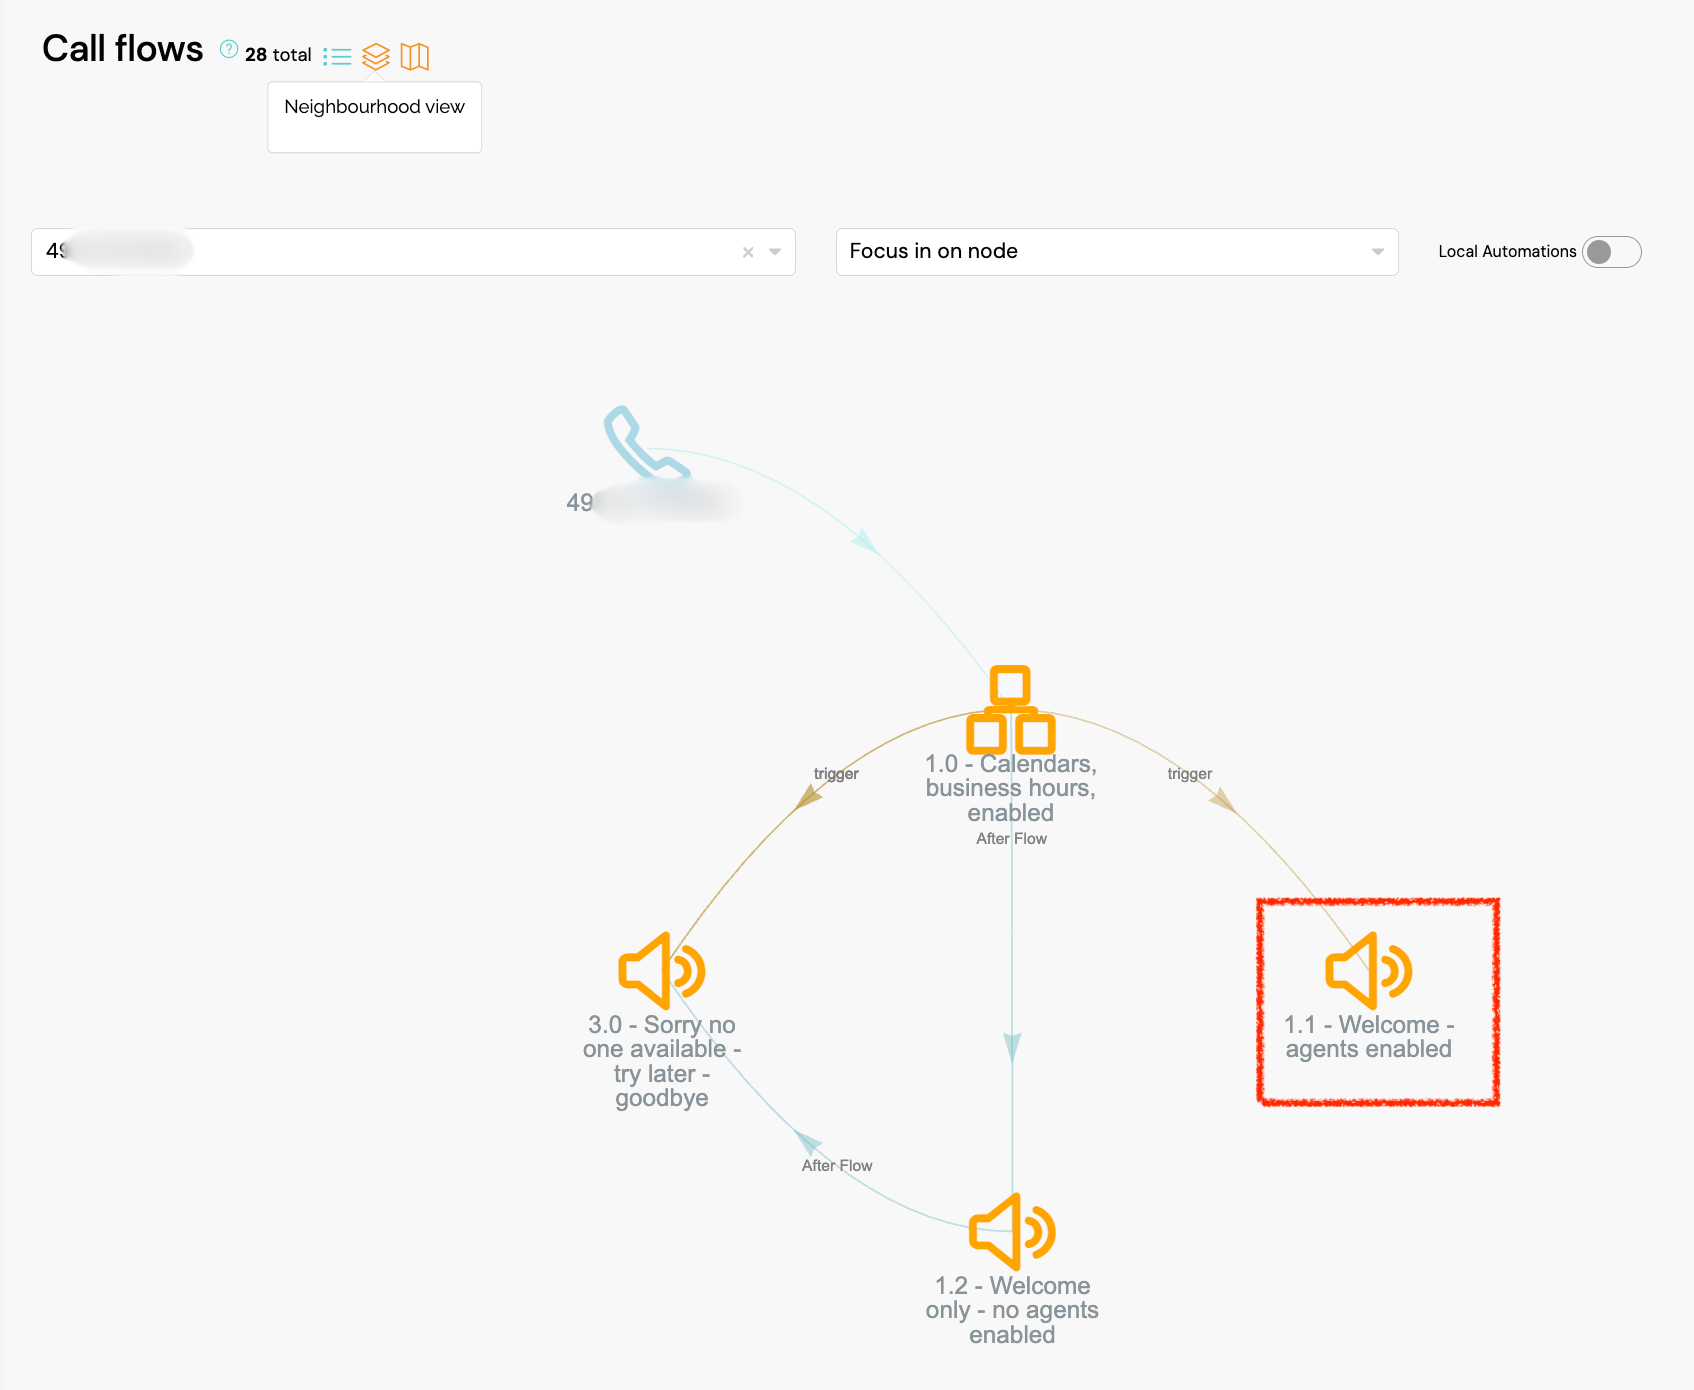Click the left trigger edge label
The image size is (1694, 1390).
coord(836,774)
